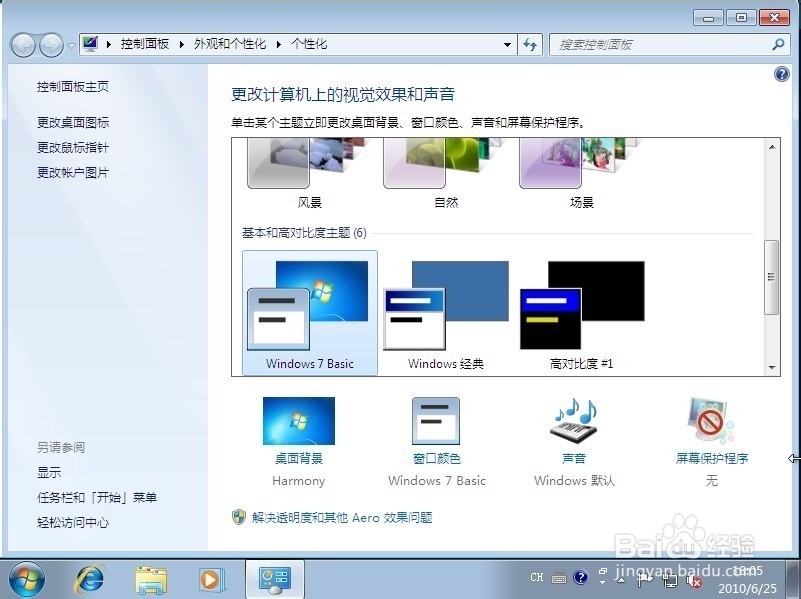
Task: Open 屏幕保护程序 settings icon
Action: point(711,421)
